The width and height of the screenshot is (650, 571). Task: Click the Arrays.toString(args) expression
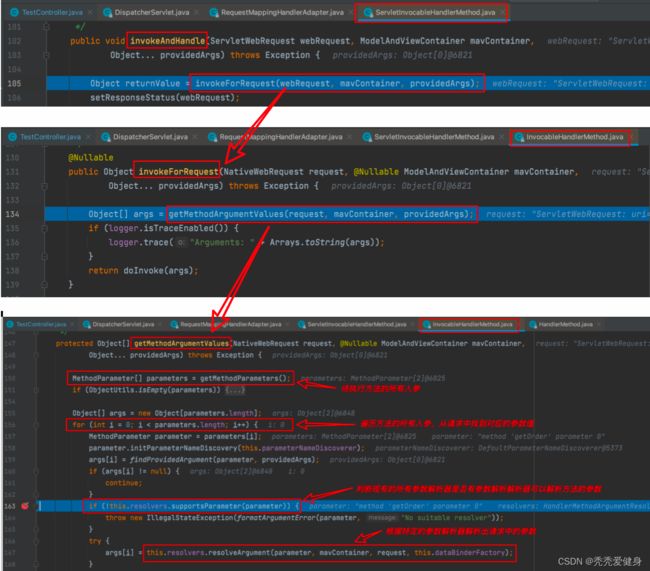click(x=324, y=242)
